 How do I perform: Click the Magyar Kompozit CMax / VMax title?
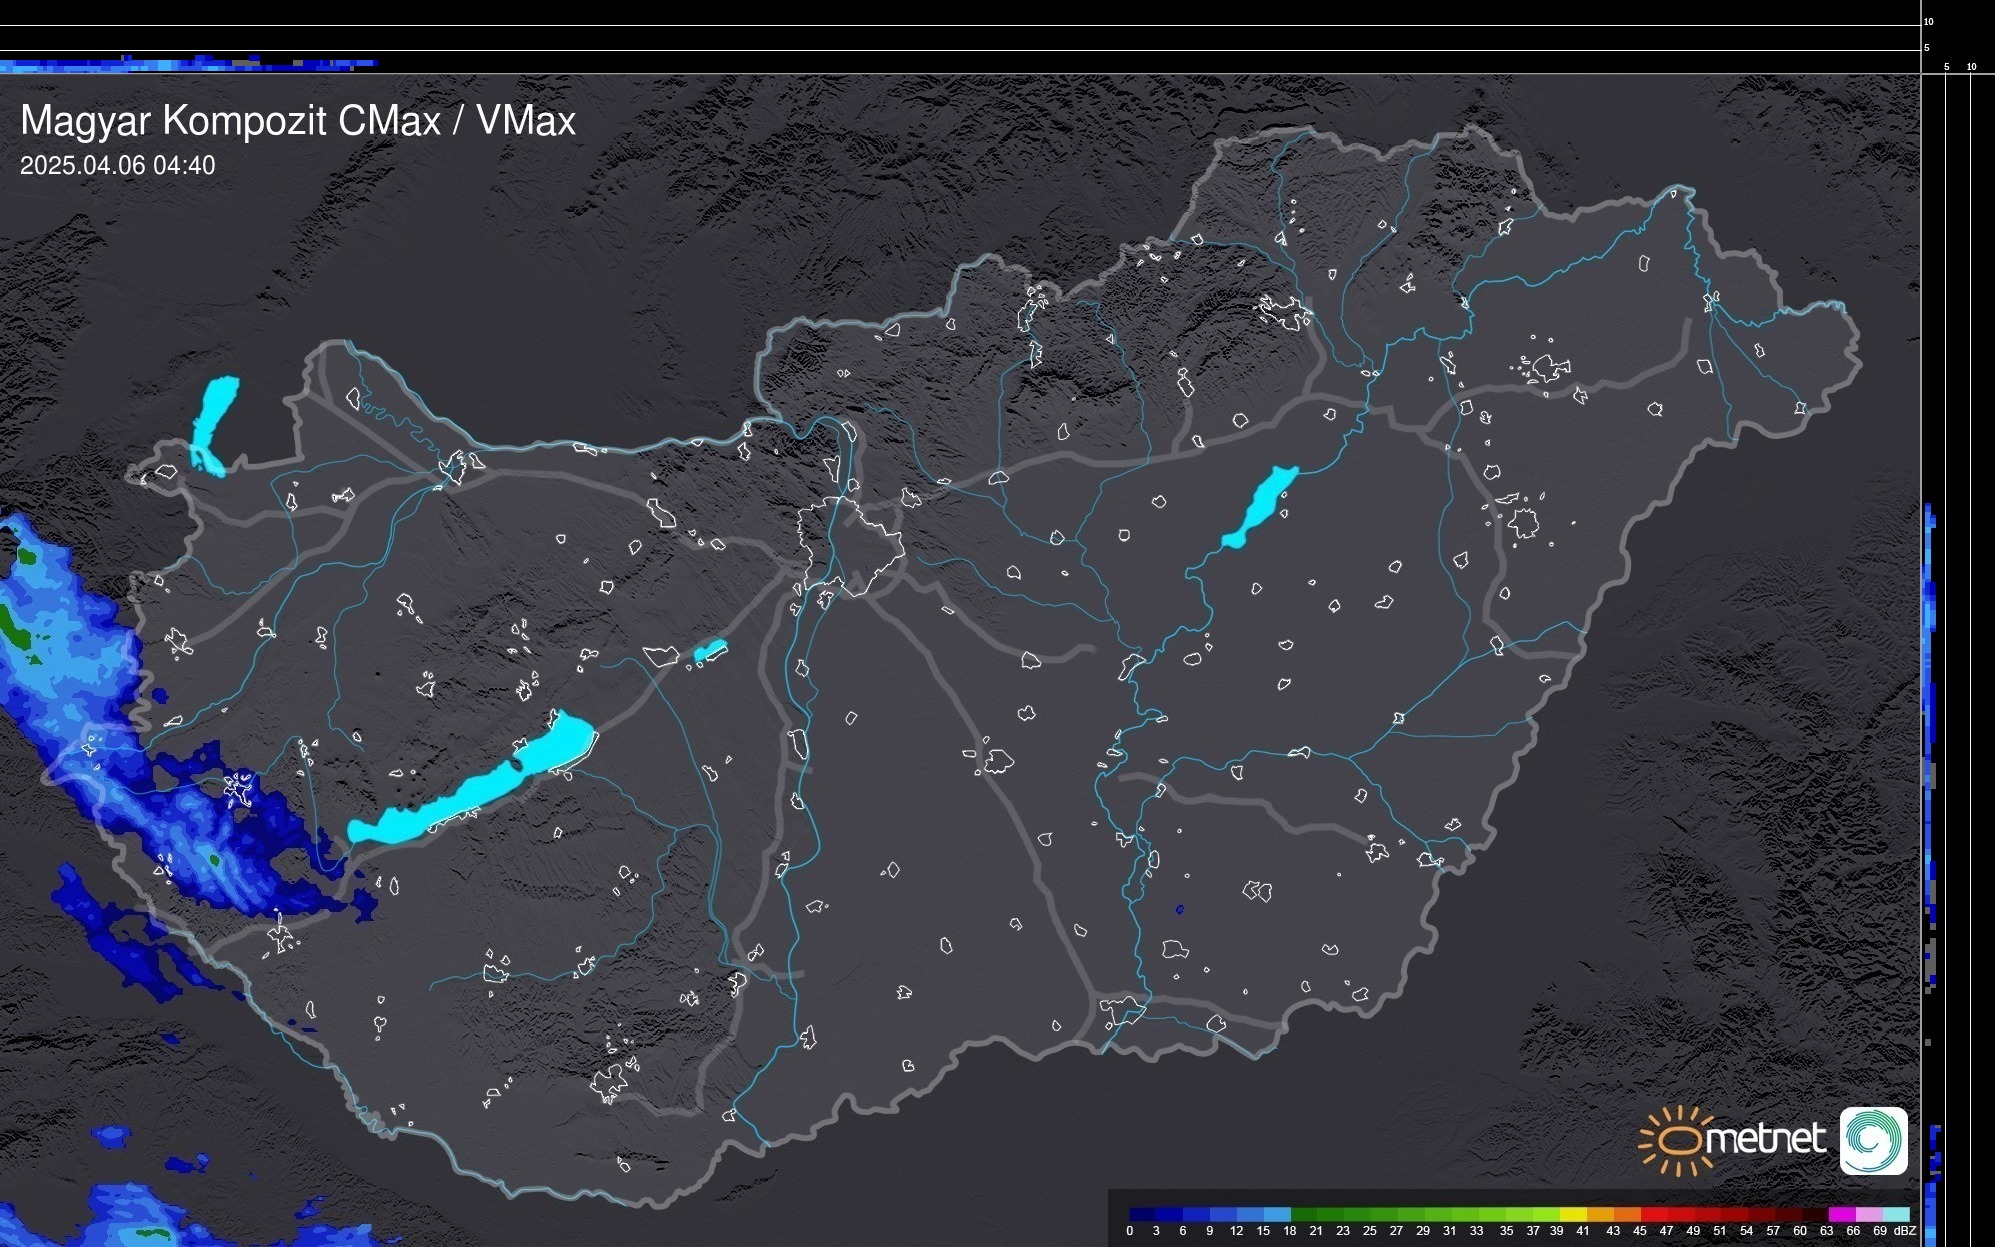297,121
